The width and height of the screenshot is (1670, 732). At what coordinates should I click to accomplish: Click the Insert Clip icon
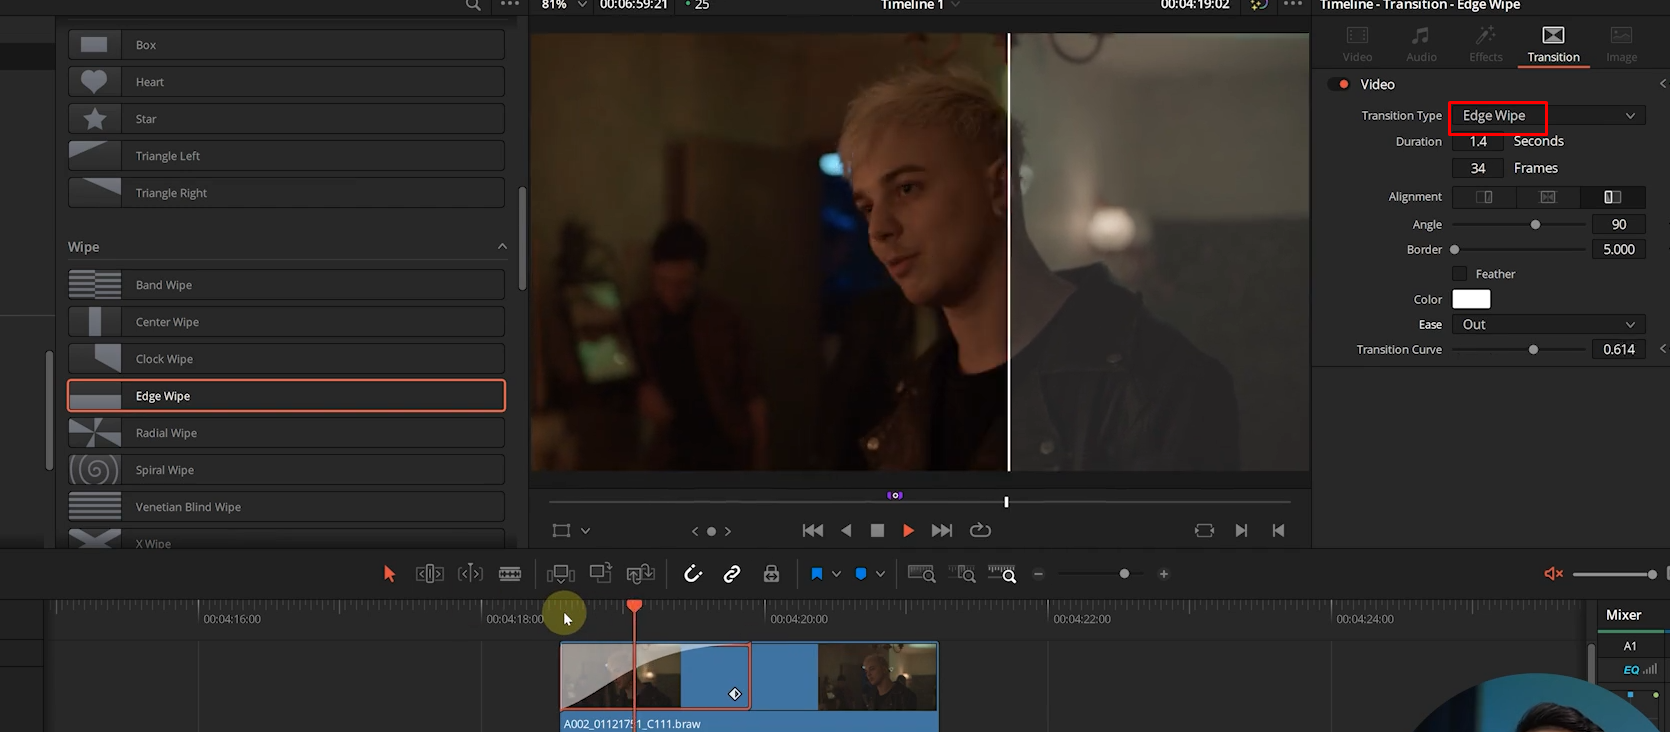(560, 574)
